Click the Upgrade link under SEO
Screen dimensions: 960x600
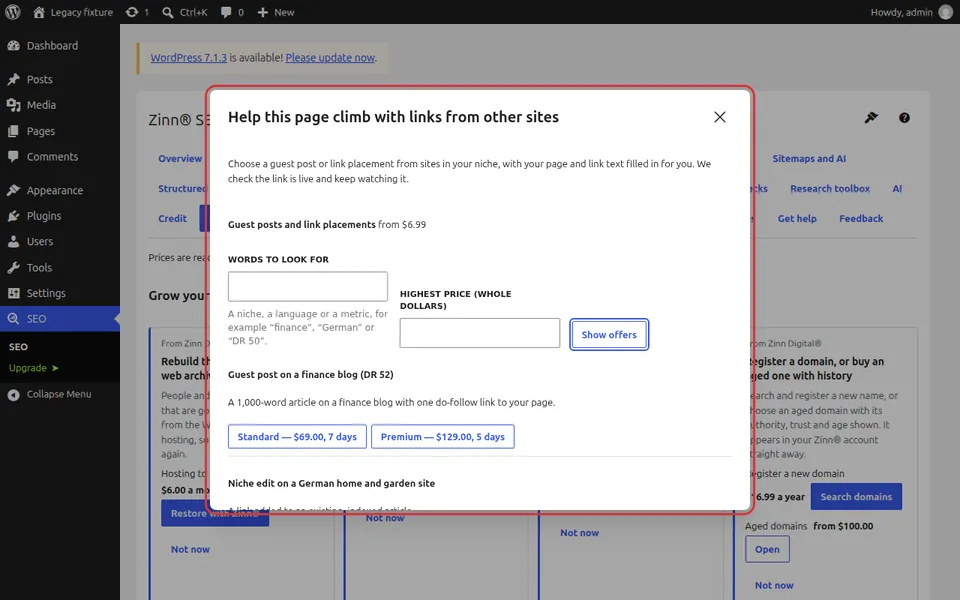tap(33, 368)
